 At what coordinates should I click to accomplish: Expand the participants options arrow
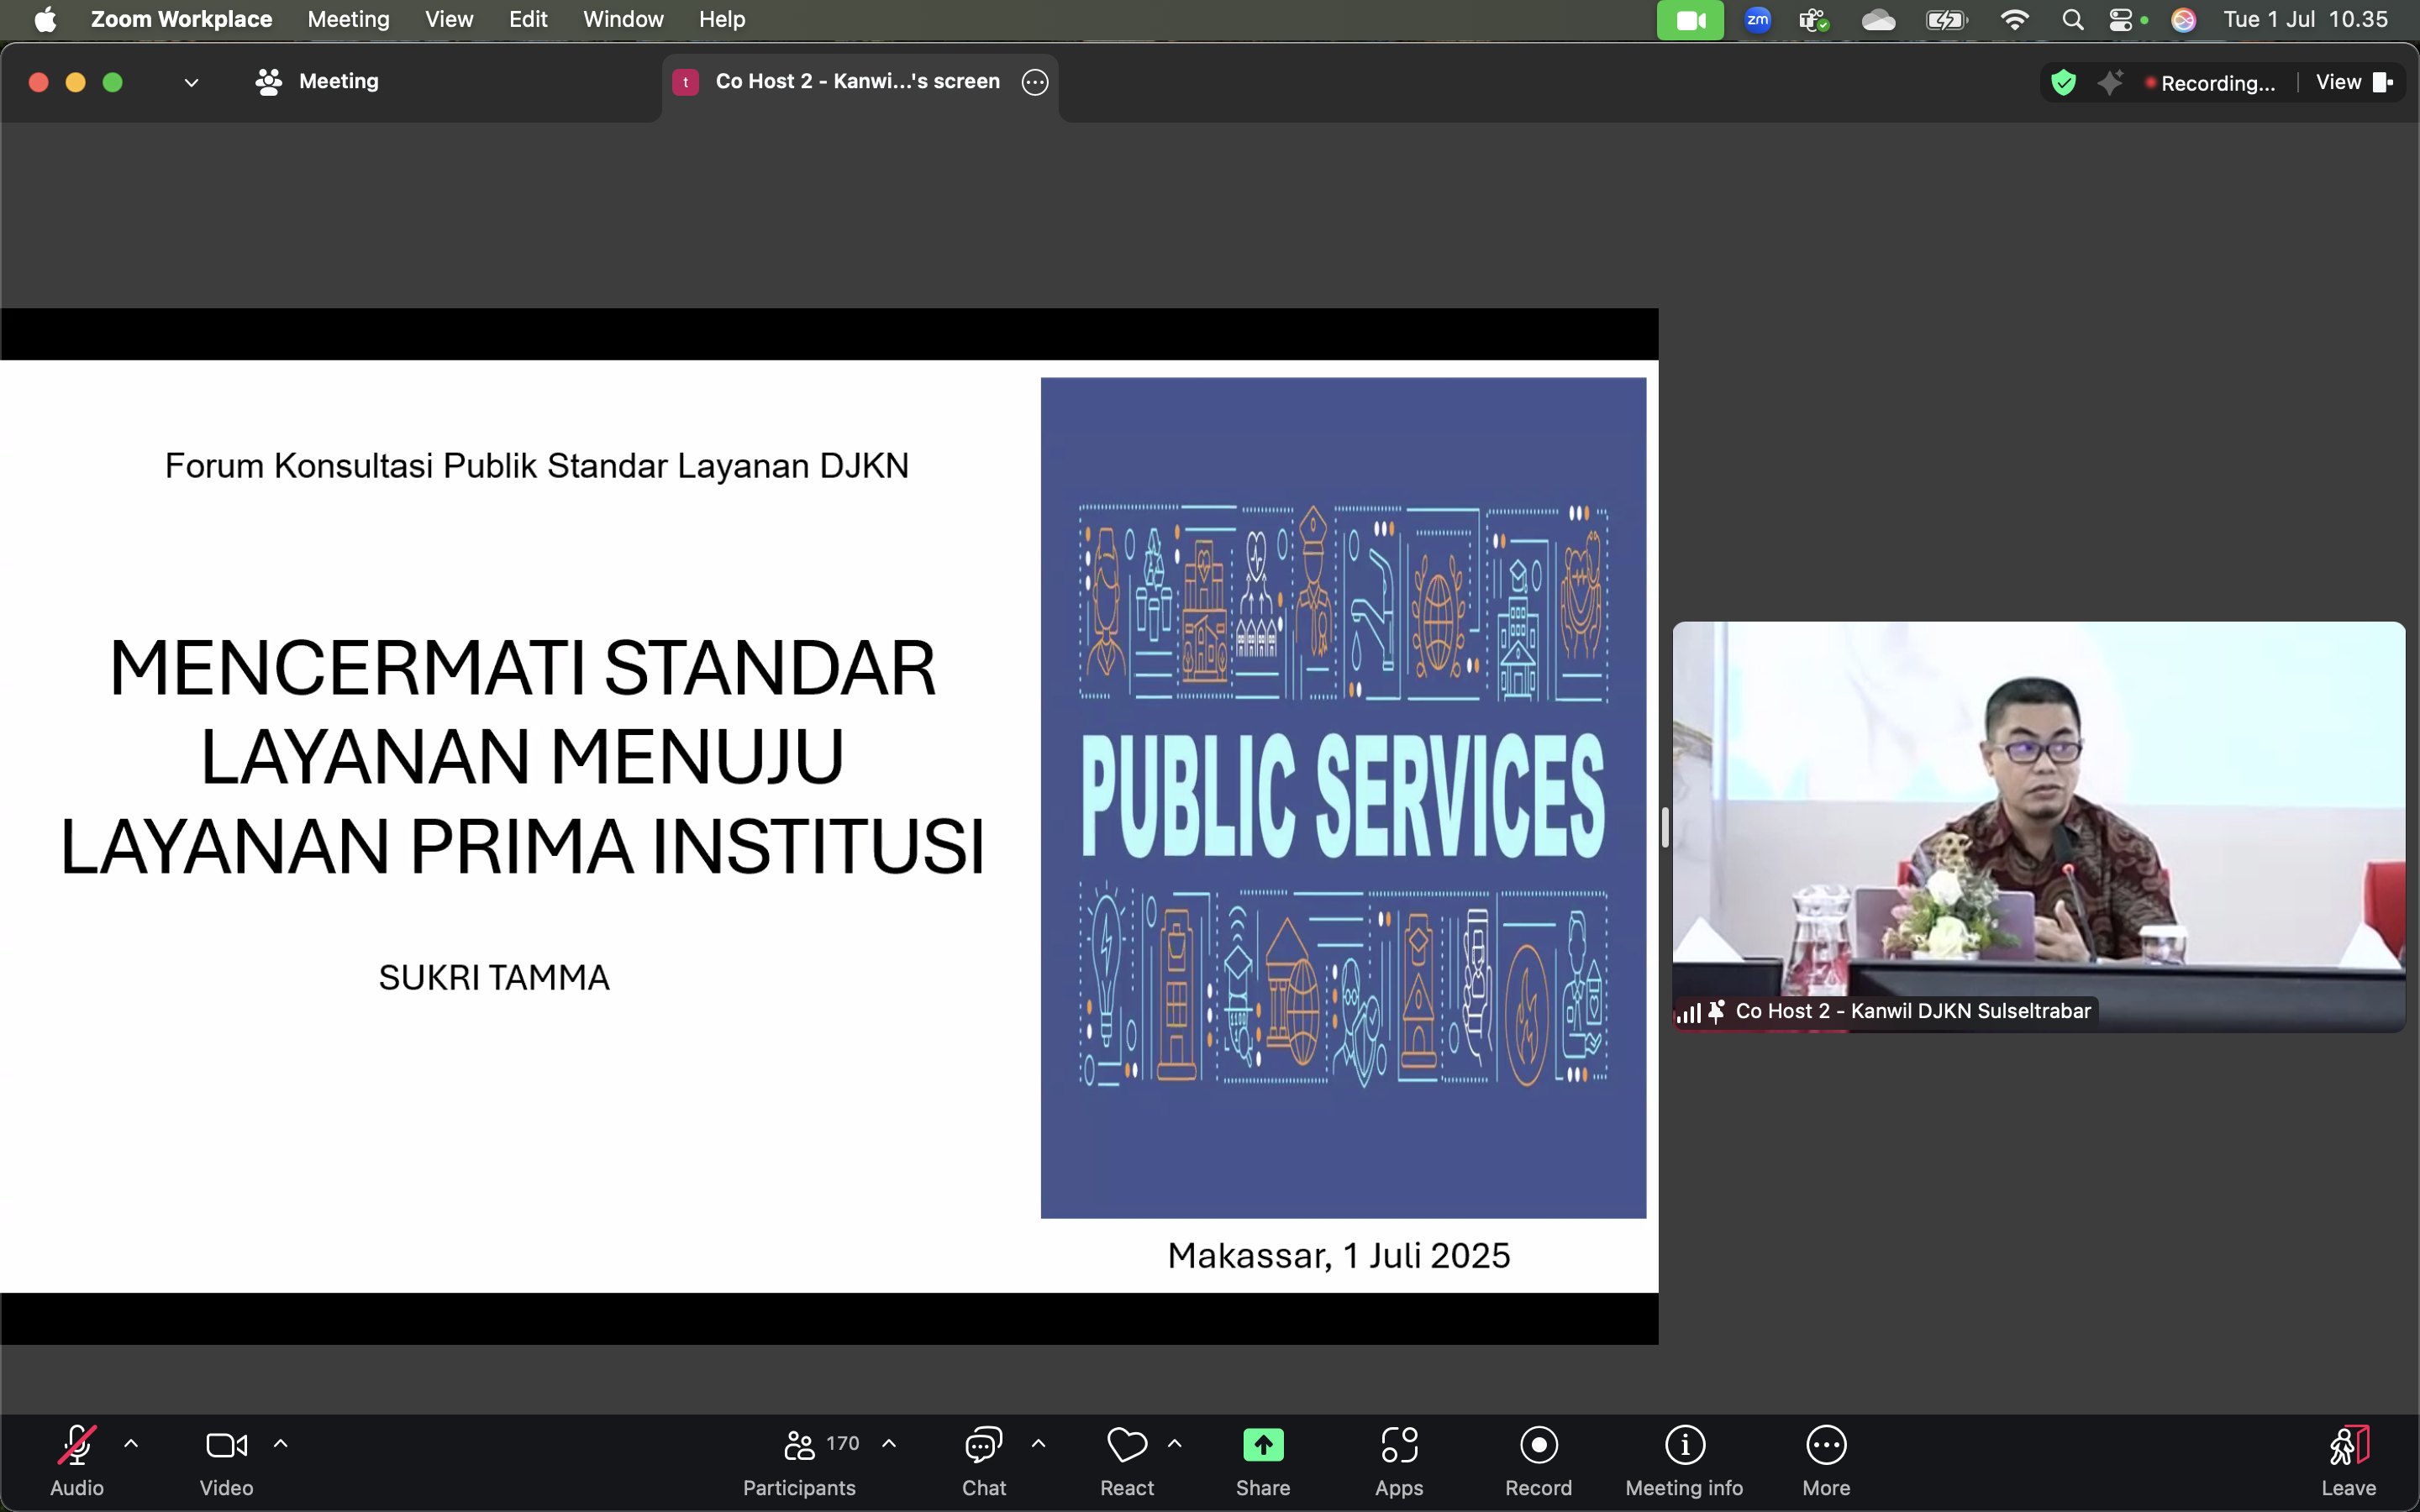click(889, 1443)
